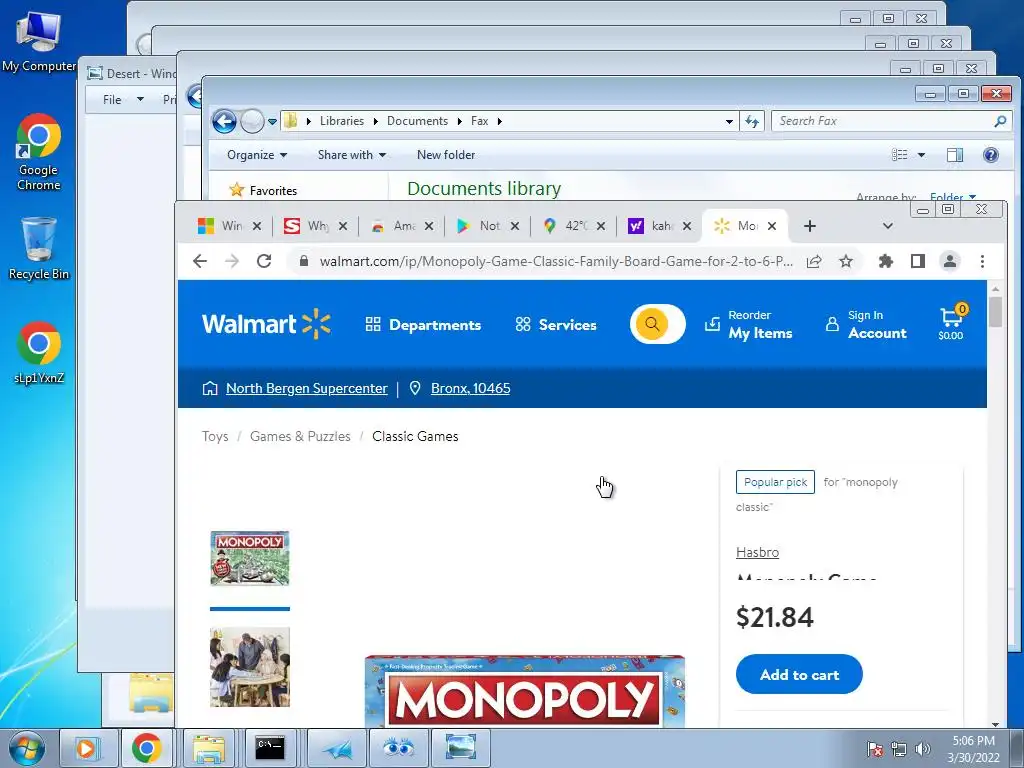Toggle the Explorer preview pane icon
This screenshot has height=768, width=1024.
coord(955,155)
